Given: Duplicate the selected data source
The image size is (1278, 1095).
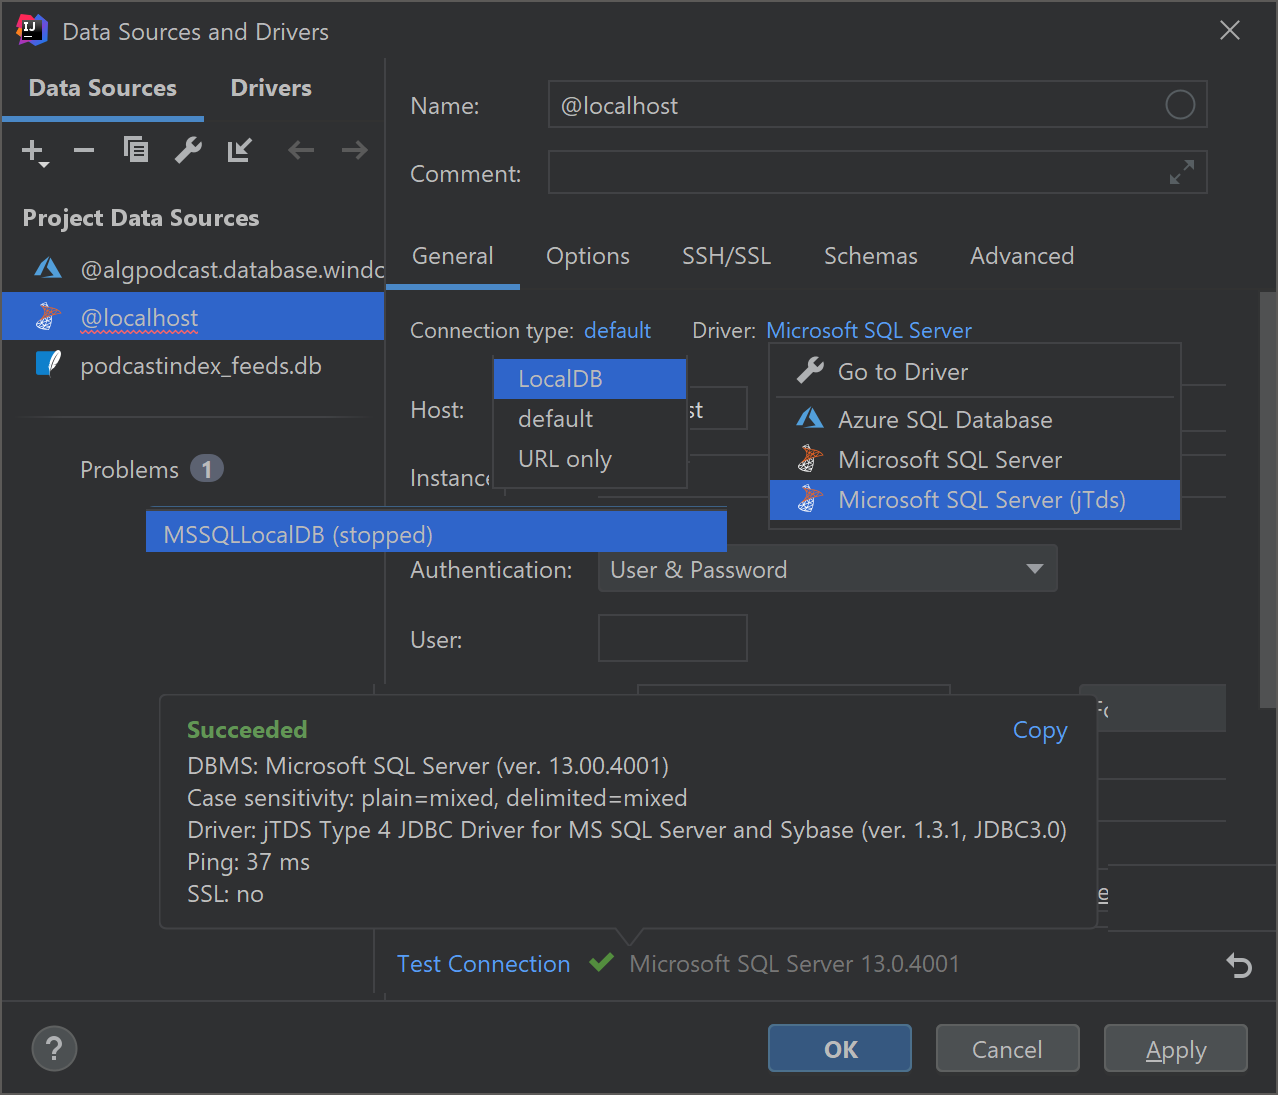Looking at the screenshot, I should [136, 150].
